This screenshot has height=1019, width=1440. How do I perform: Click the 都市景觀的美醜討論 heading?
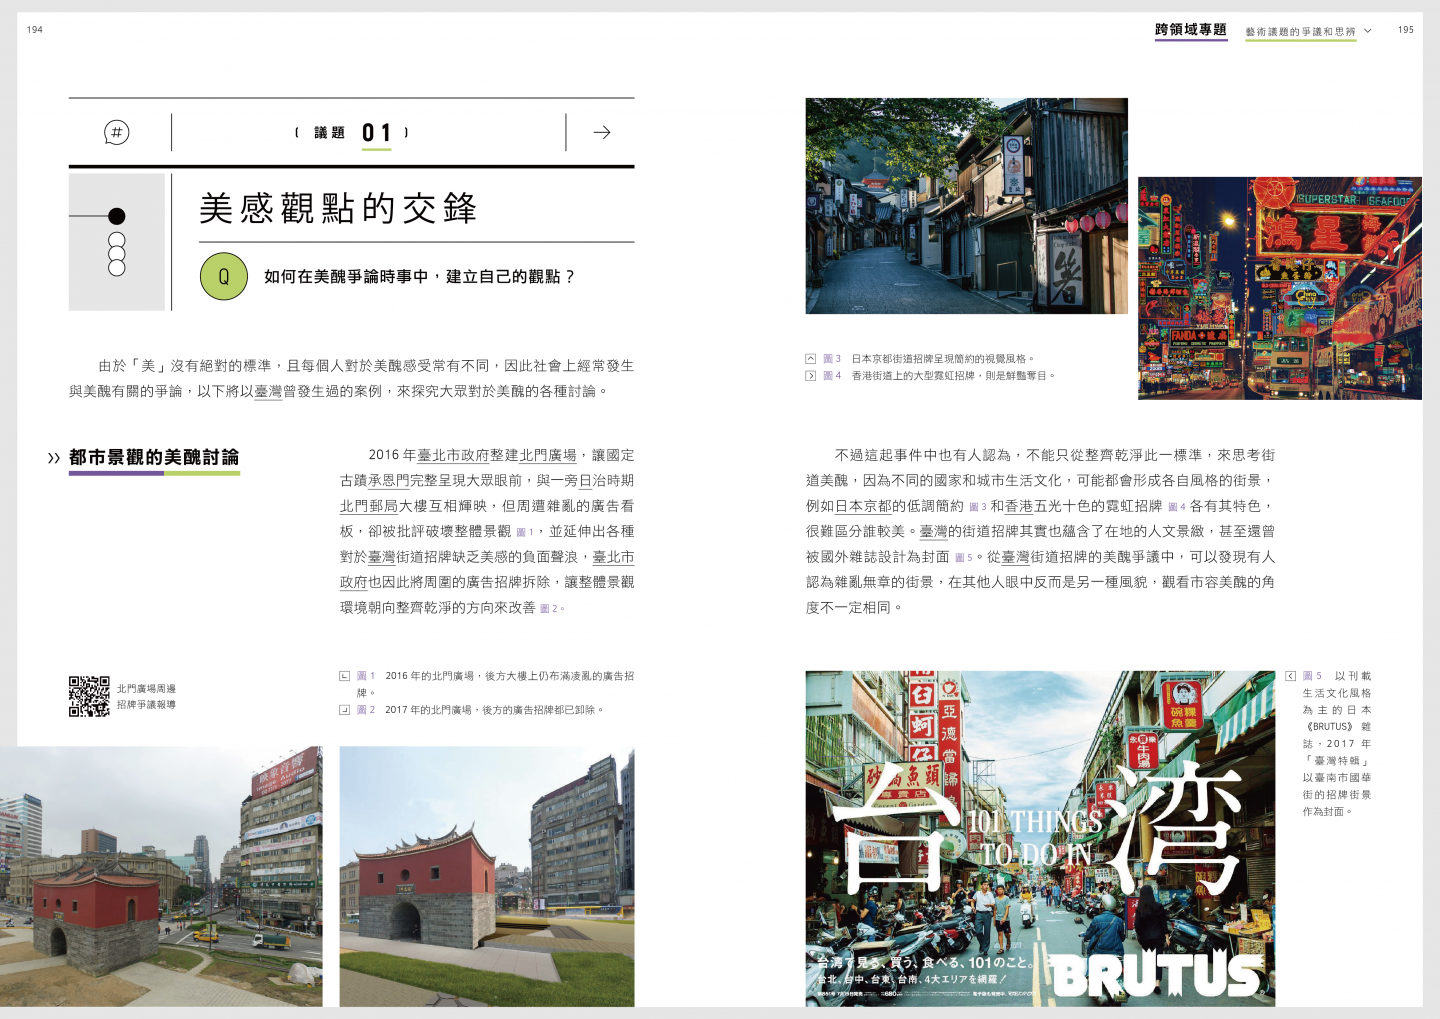pyautogui.click(x=154, y=458)
